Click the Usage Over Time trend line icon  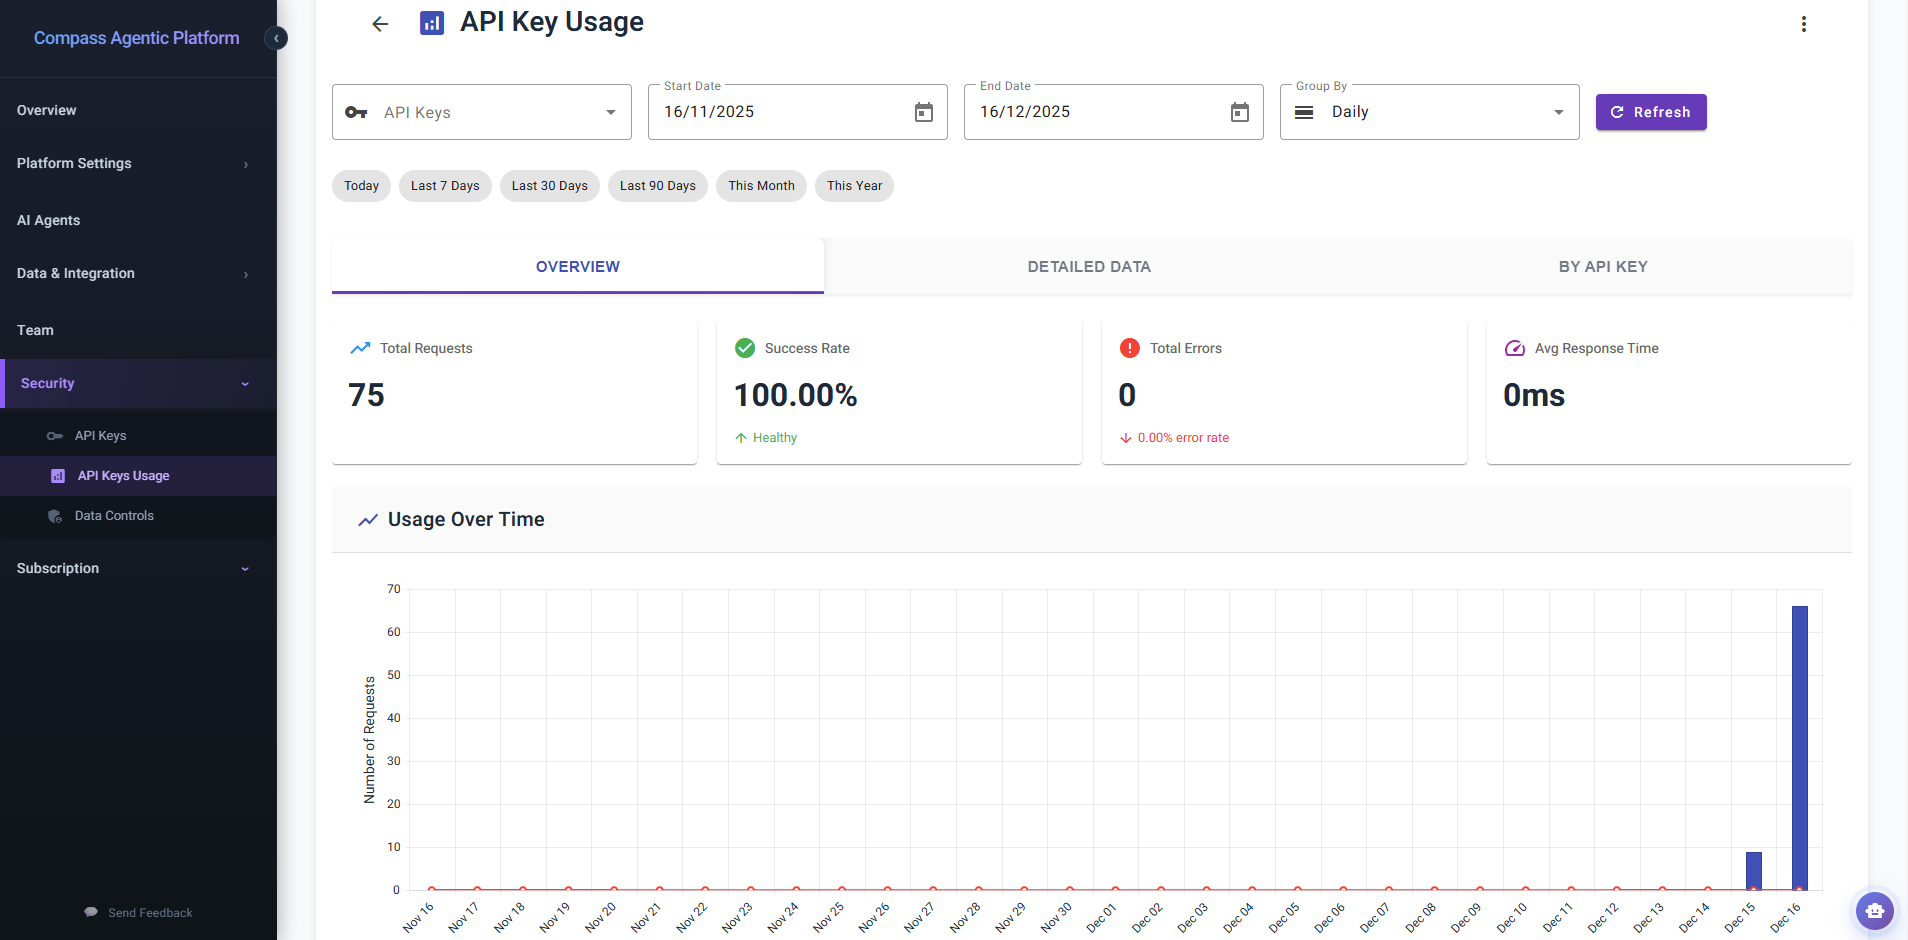(x=367, y=519)
